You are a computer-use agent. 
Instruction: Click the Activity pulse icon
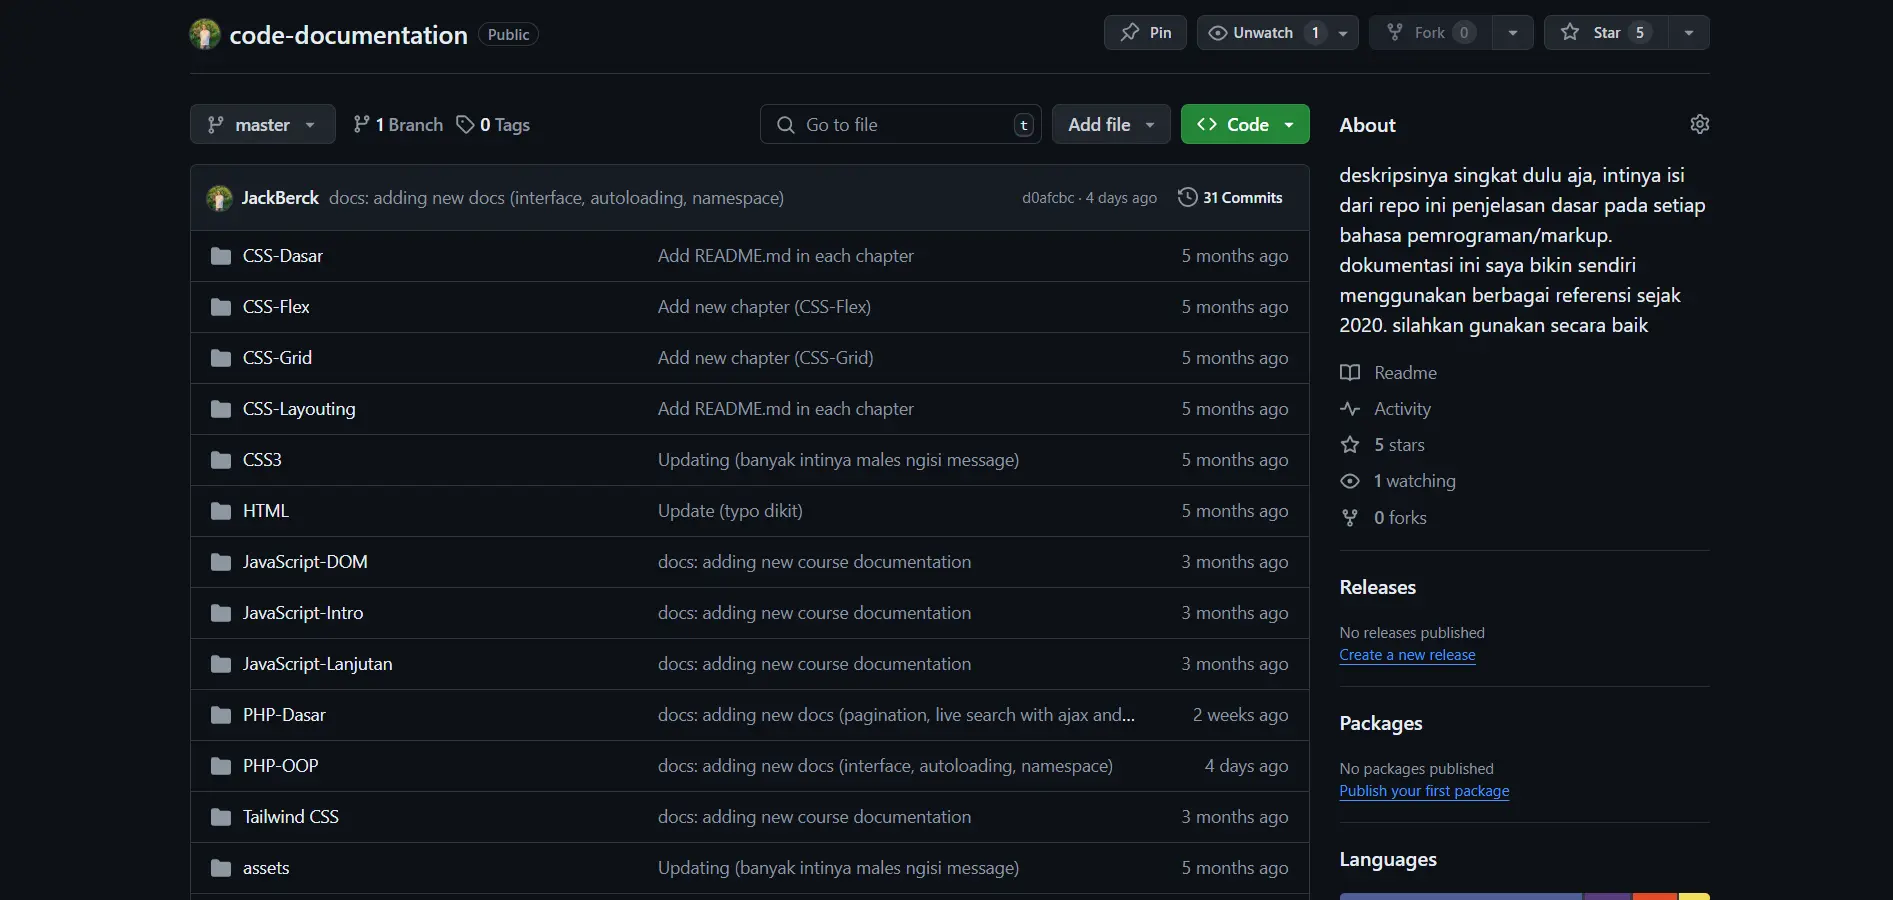pyautogui.click(x=1350, y=408)
